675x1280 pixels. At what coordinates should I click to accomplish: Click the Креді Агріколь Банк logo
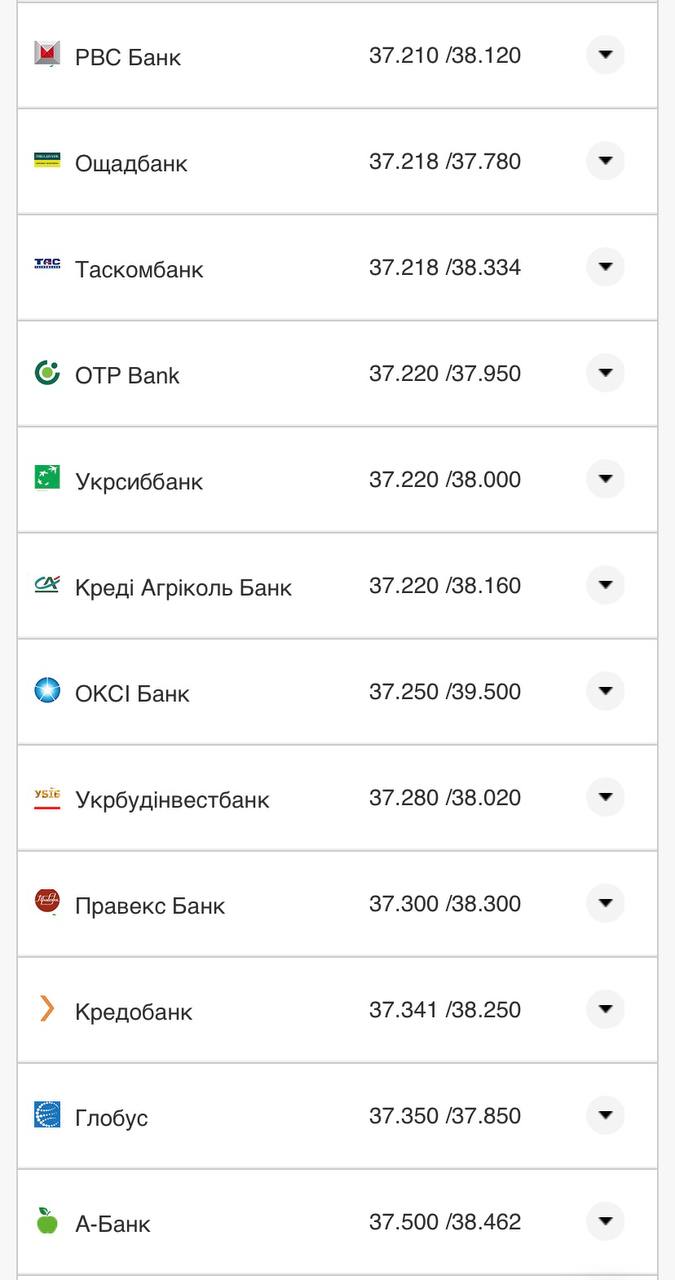click(47, 585)
